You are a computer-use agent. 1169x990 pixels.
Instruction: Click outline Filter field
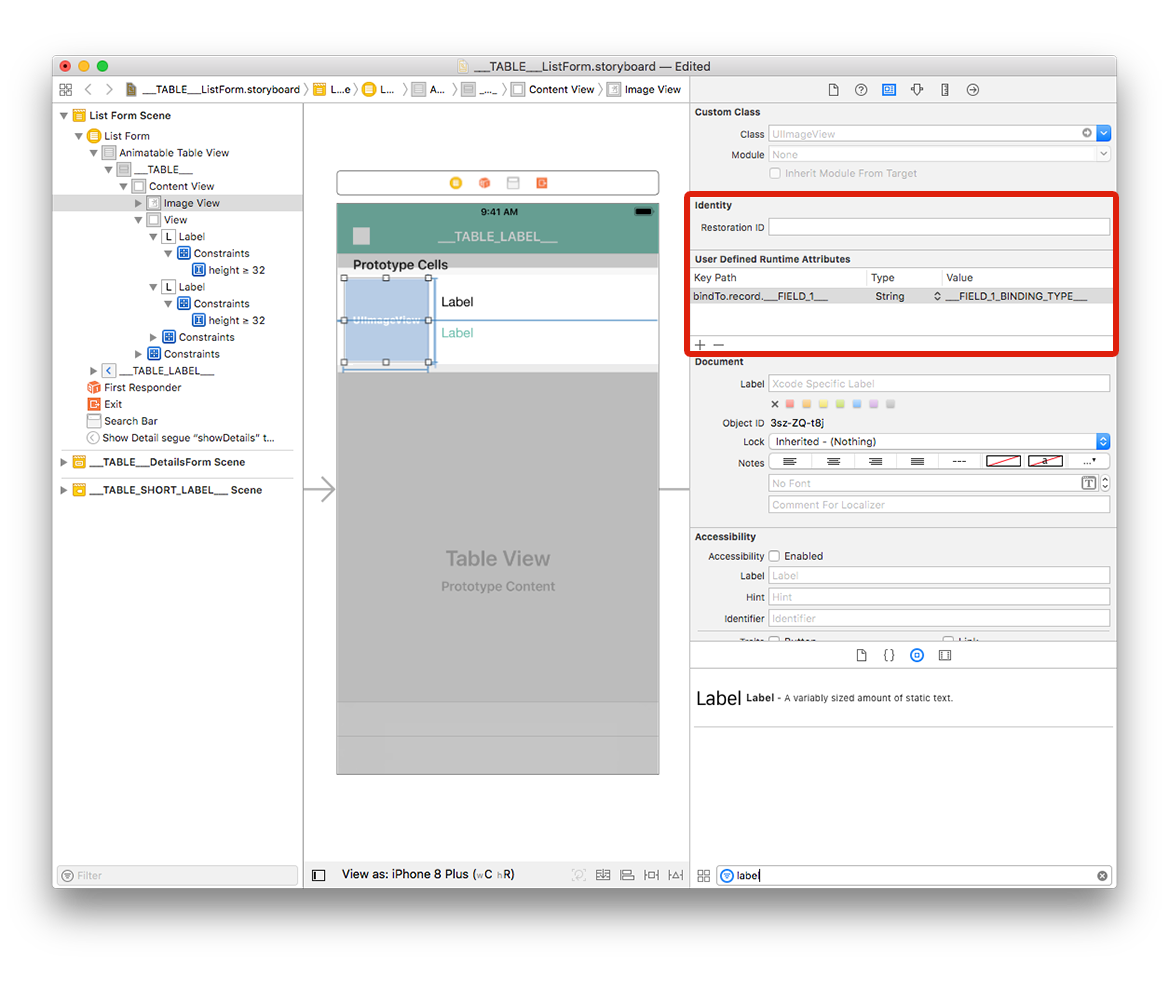point(177,875)
